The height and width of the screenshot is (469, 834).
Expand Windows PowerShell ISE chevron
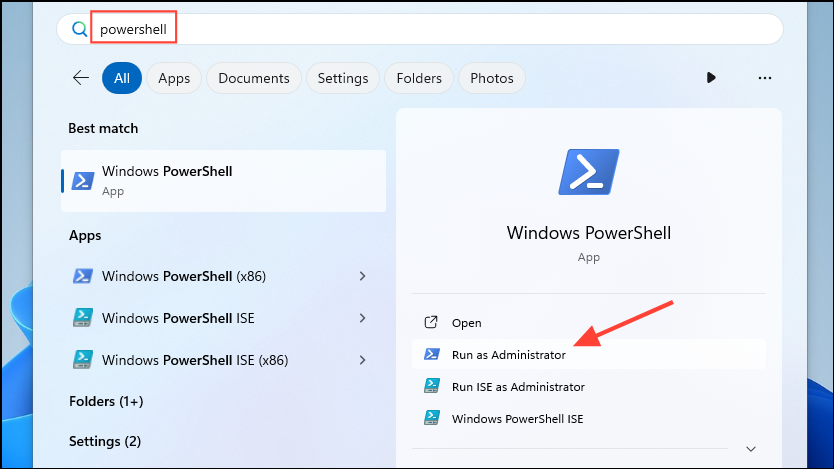click(x=362, y=318)
